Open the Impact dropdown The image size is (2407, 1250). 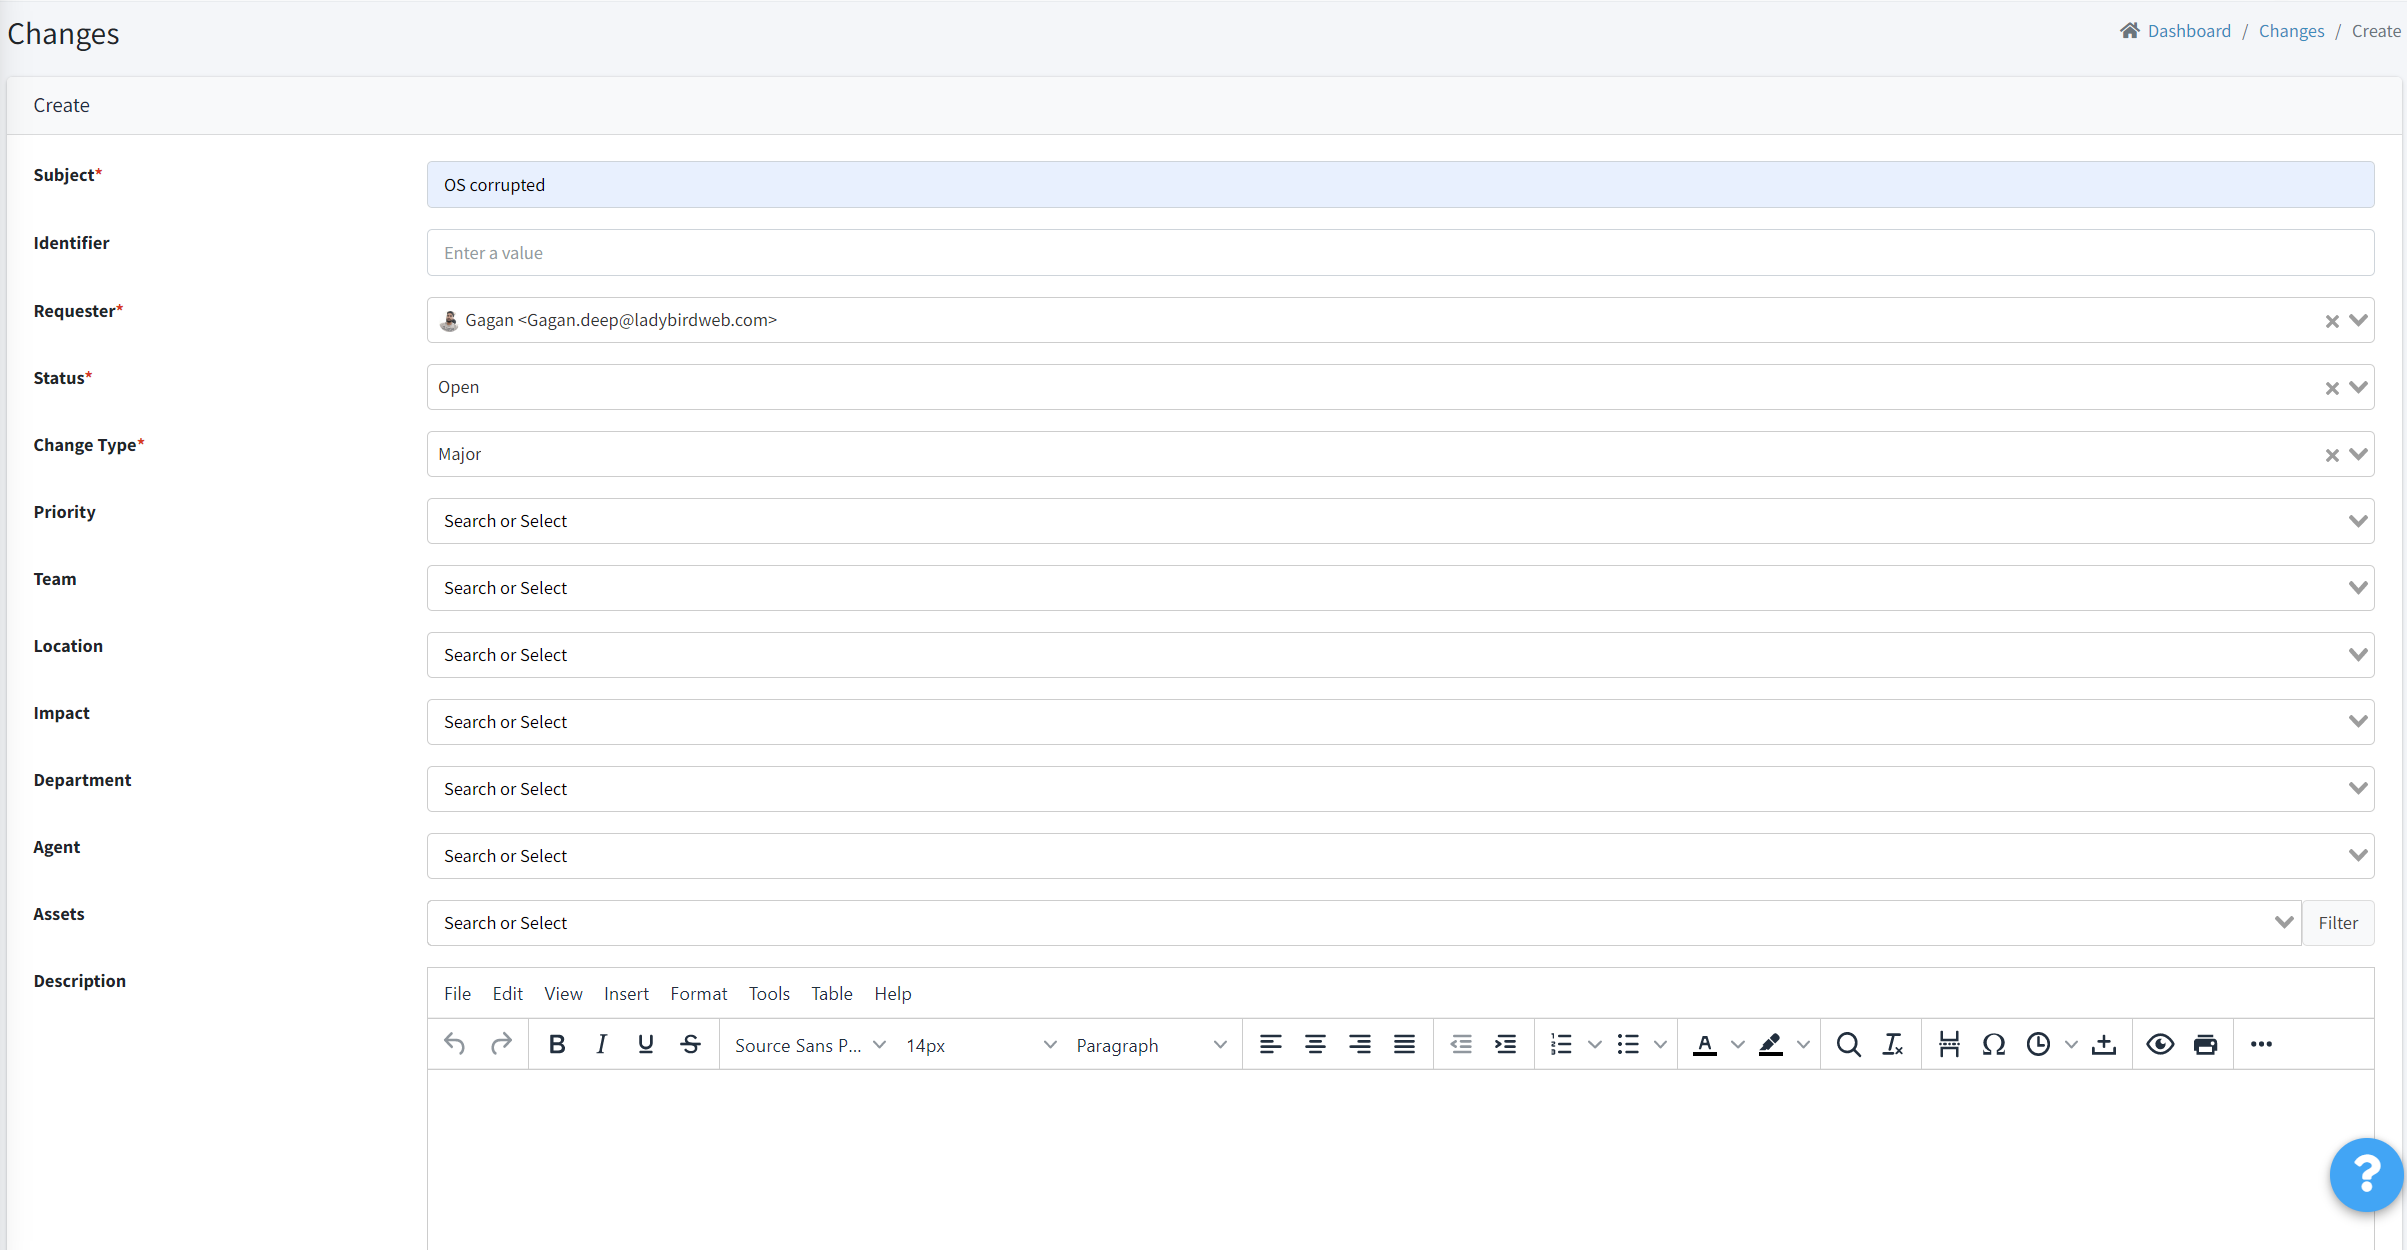(x=1400, y=722)
